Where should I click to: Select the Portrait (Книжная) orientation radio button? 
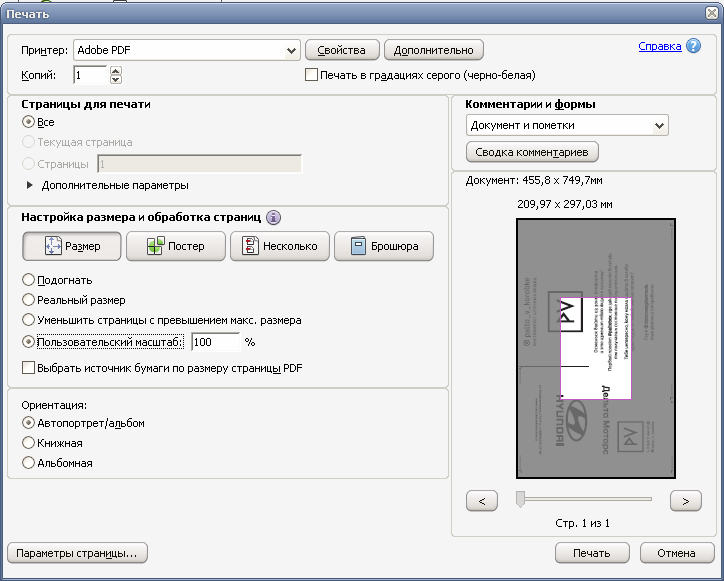[x=28, y=442]
